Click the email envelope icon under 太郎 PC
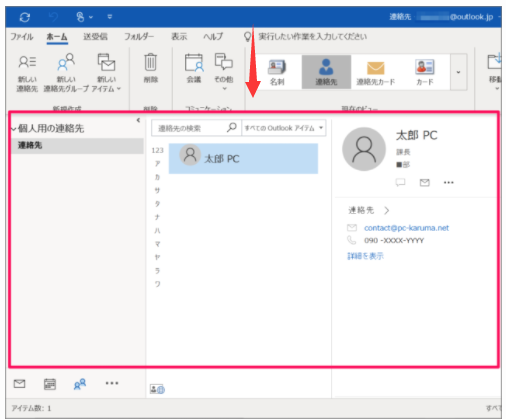This screenshot has width=506, height=419. (424, 182)
